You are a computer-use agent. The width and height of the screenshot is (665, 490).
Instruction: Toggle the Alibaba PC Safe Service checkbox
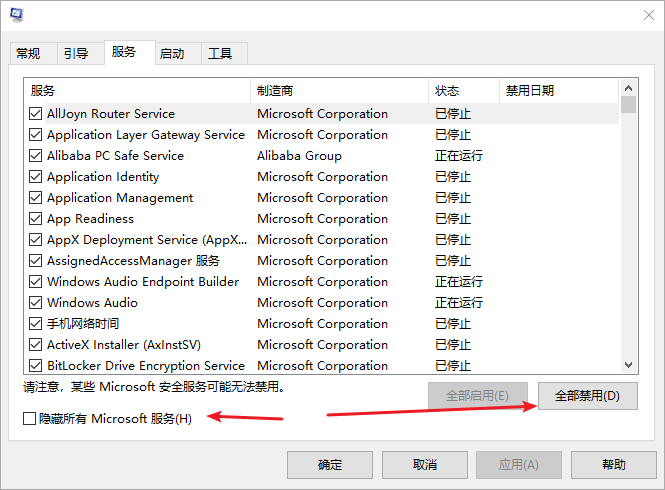36,156
